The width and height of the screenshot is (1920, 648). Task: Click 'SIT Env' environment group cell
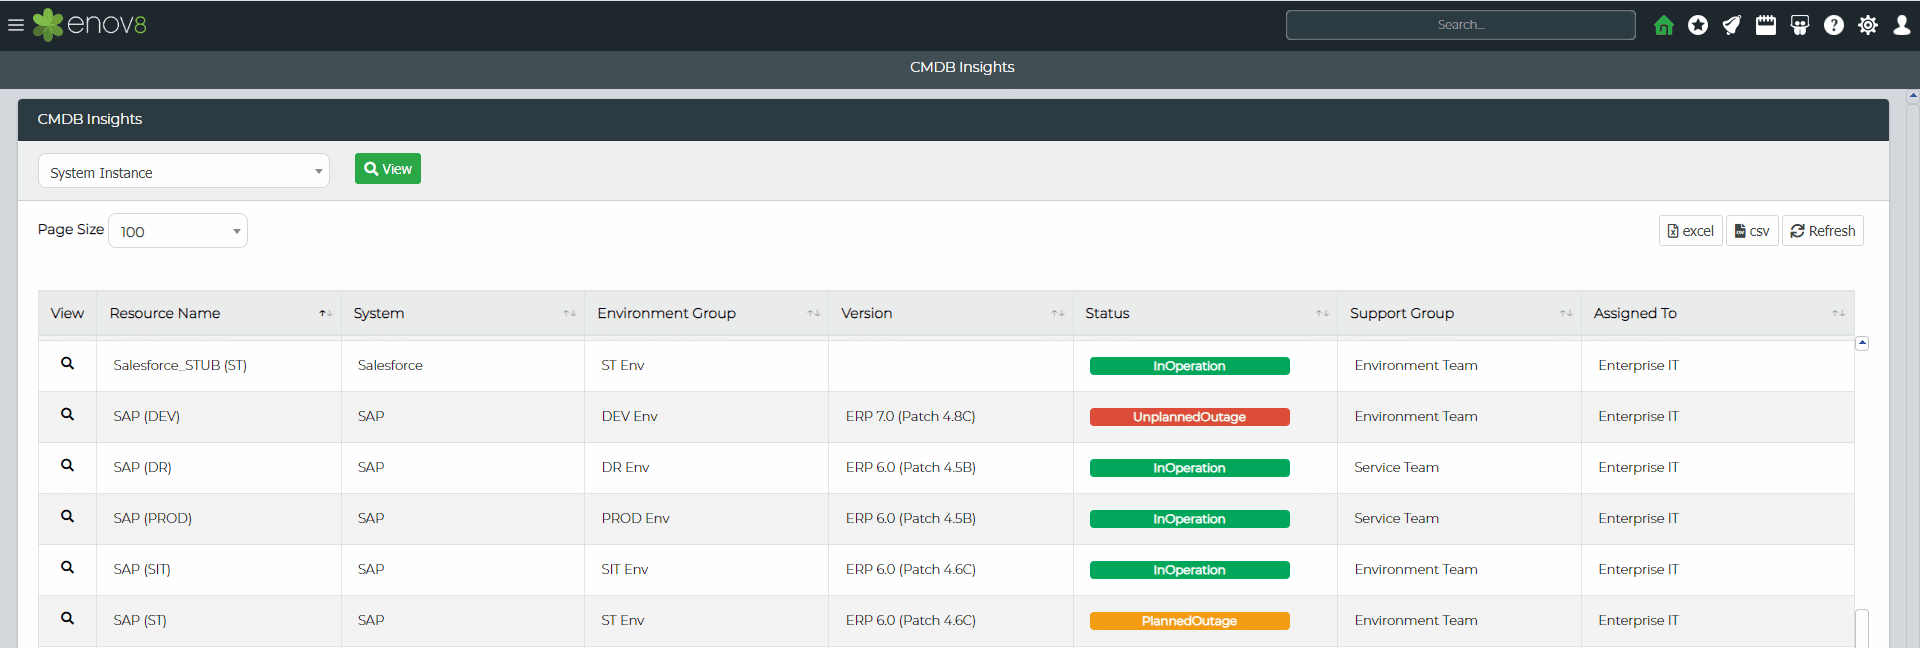(x=625, y=569)
